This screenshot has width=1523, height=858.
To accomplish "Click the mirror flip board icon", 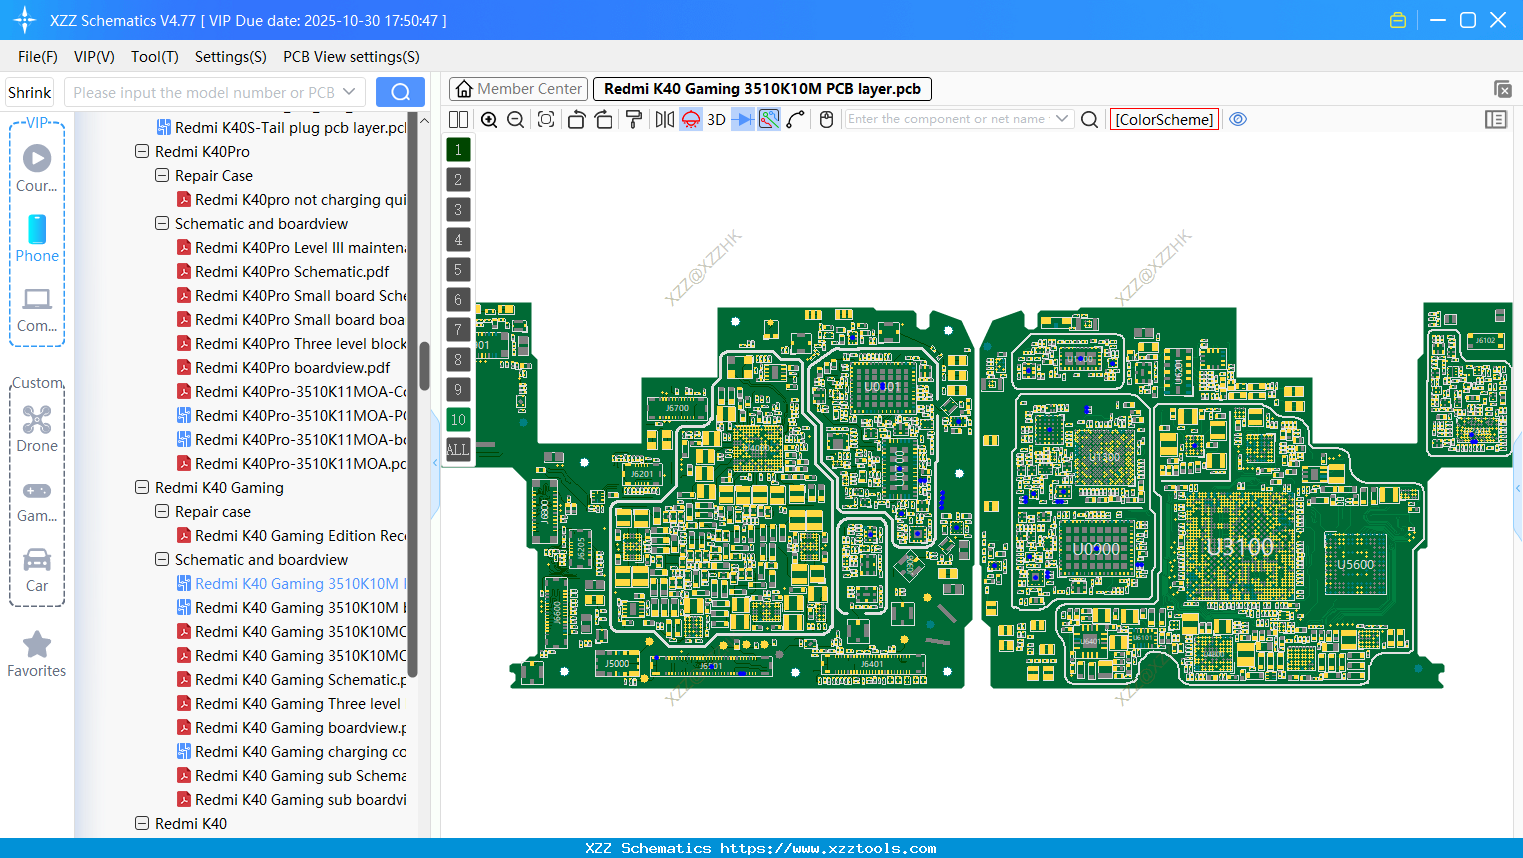I will 663,118.
